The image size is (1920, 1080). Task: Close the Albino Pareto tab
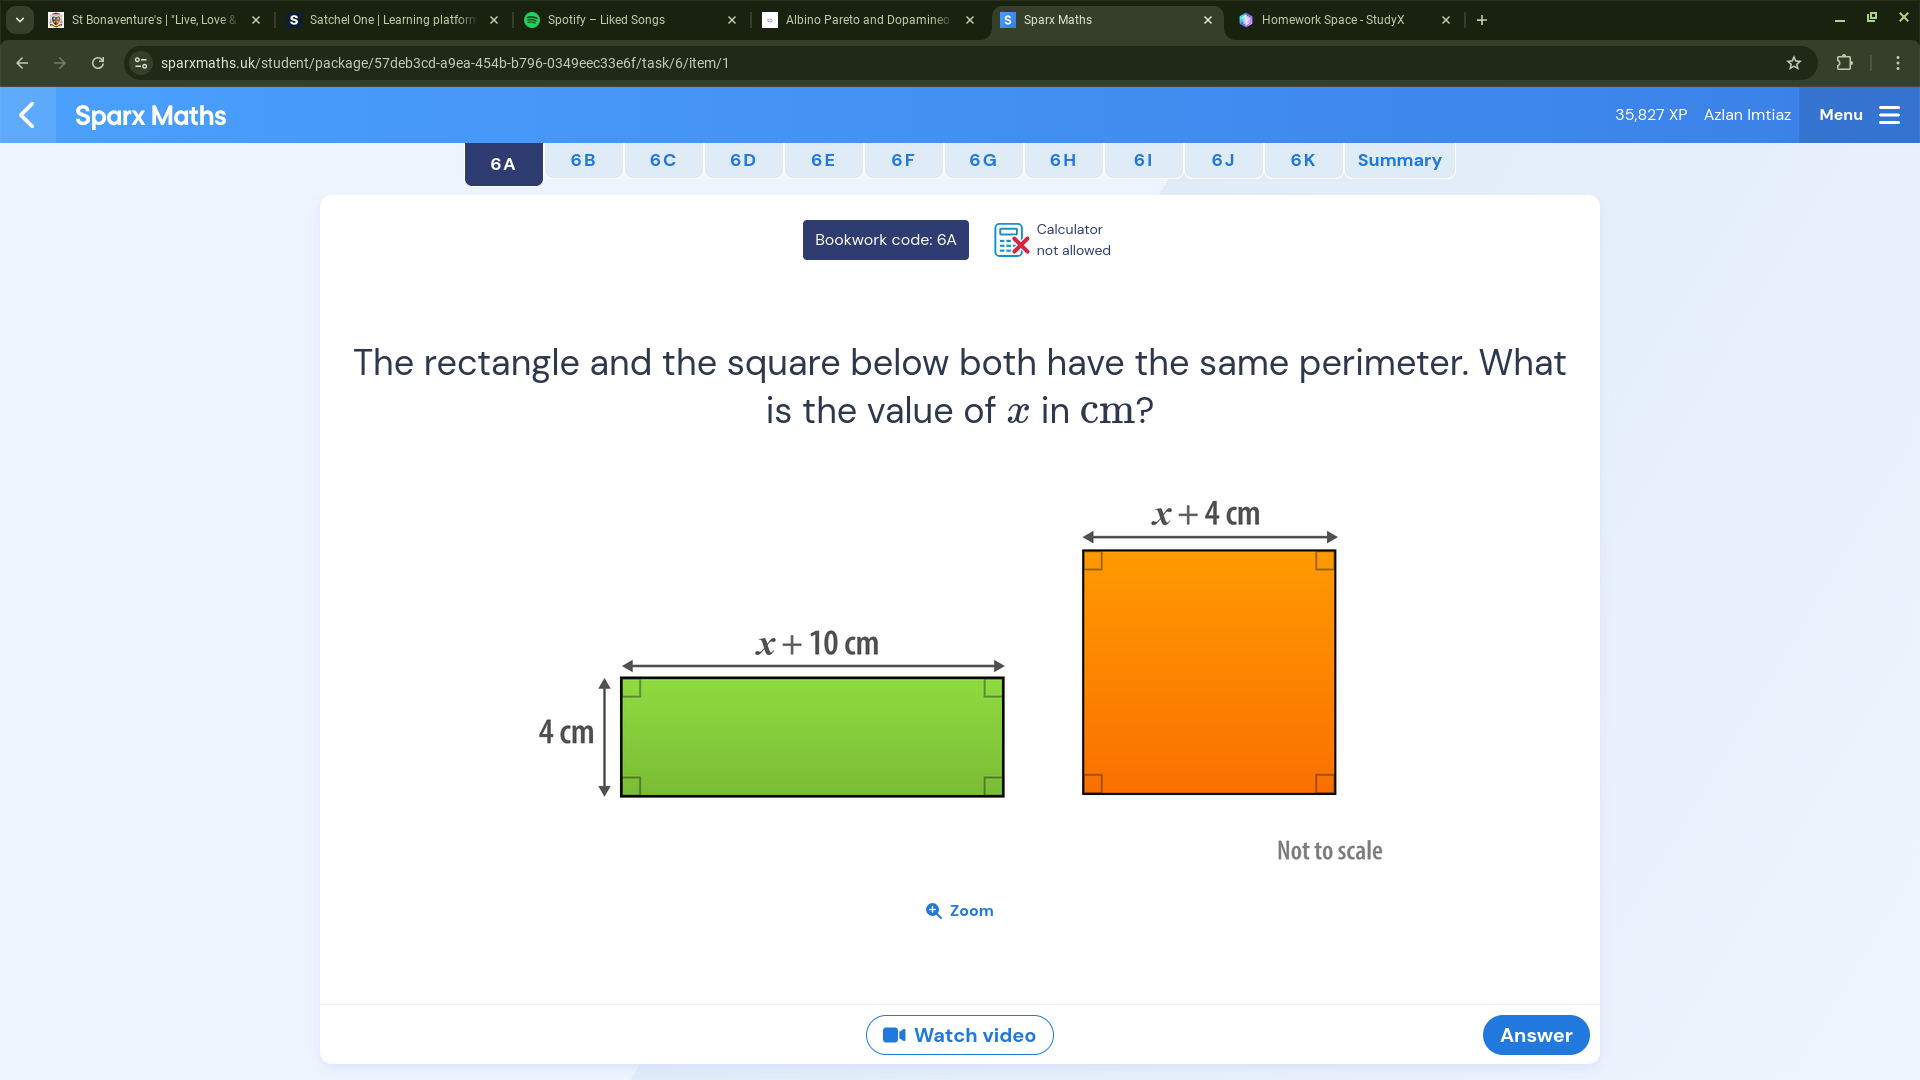[970, 20]
